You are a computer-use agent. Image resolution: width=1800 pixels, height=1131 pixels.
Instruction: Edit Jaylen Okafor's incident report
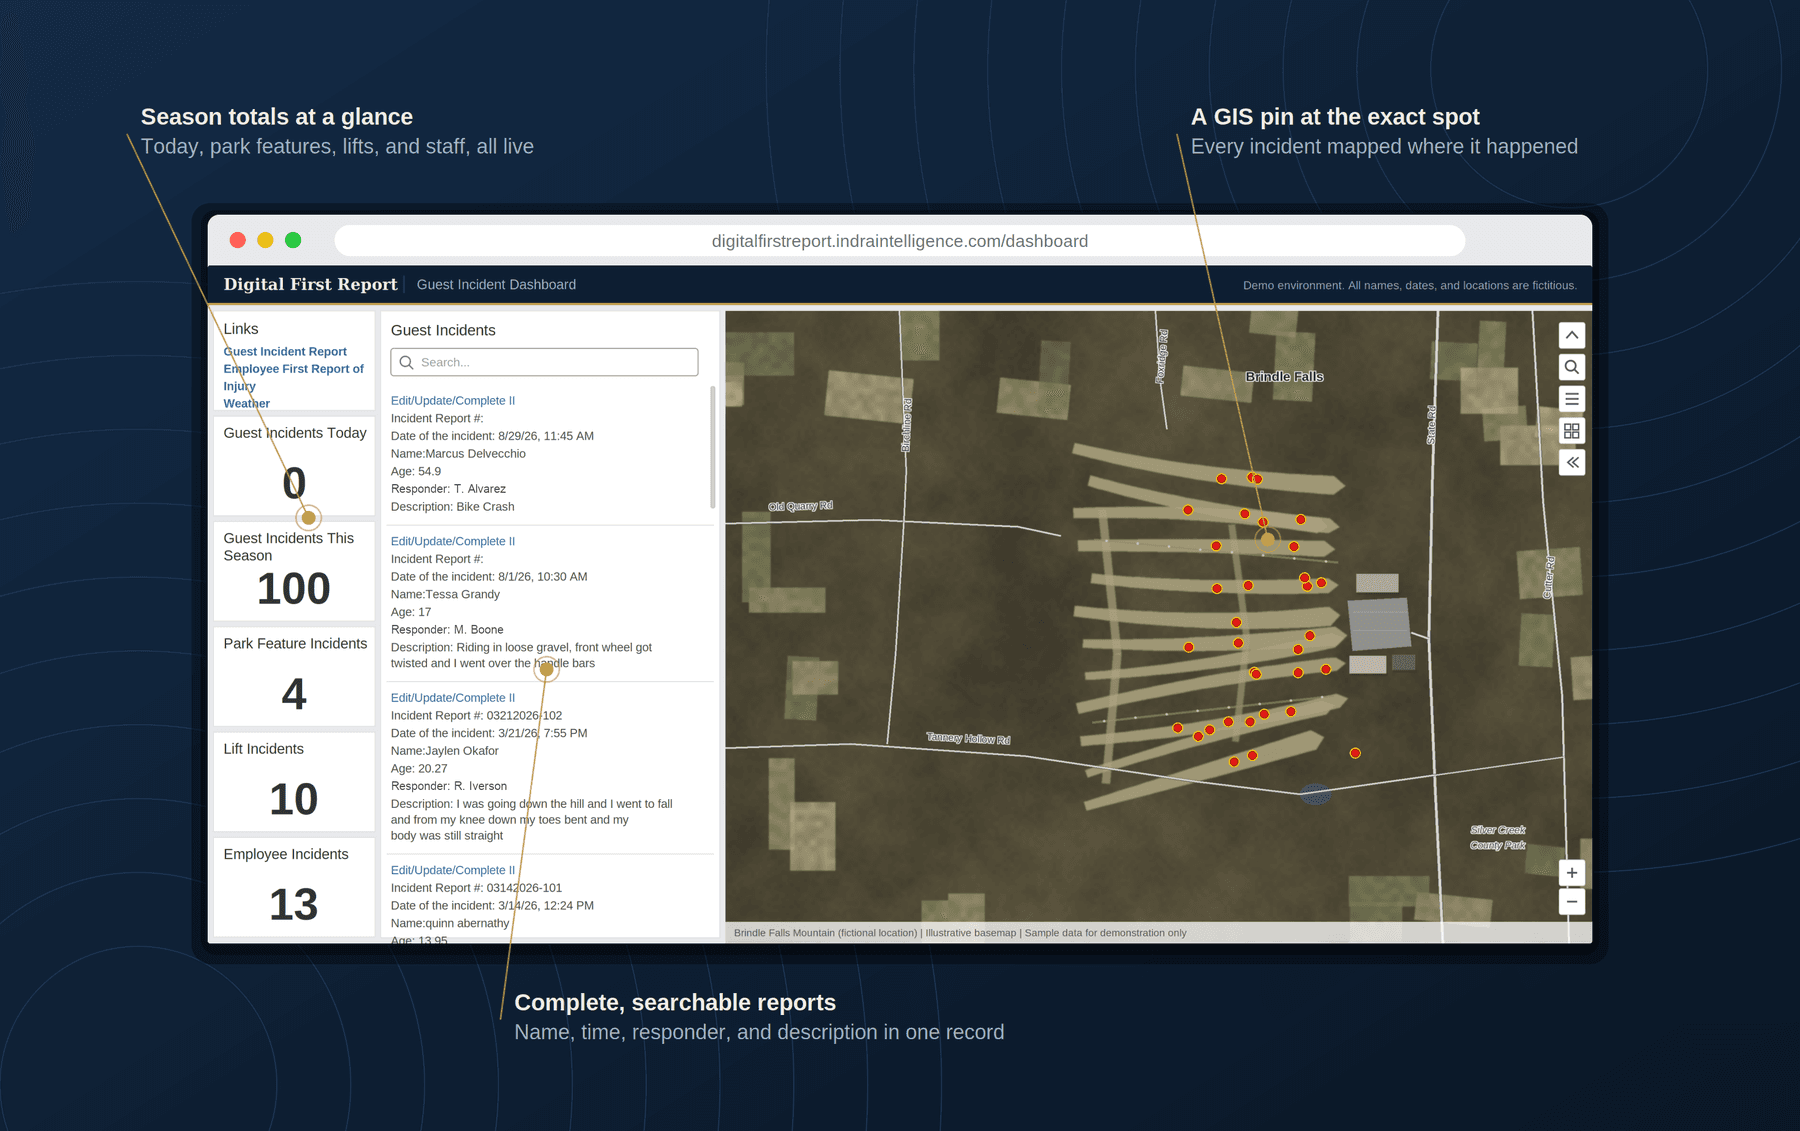(x=452, y=697)
